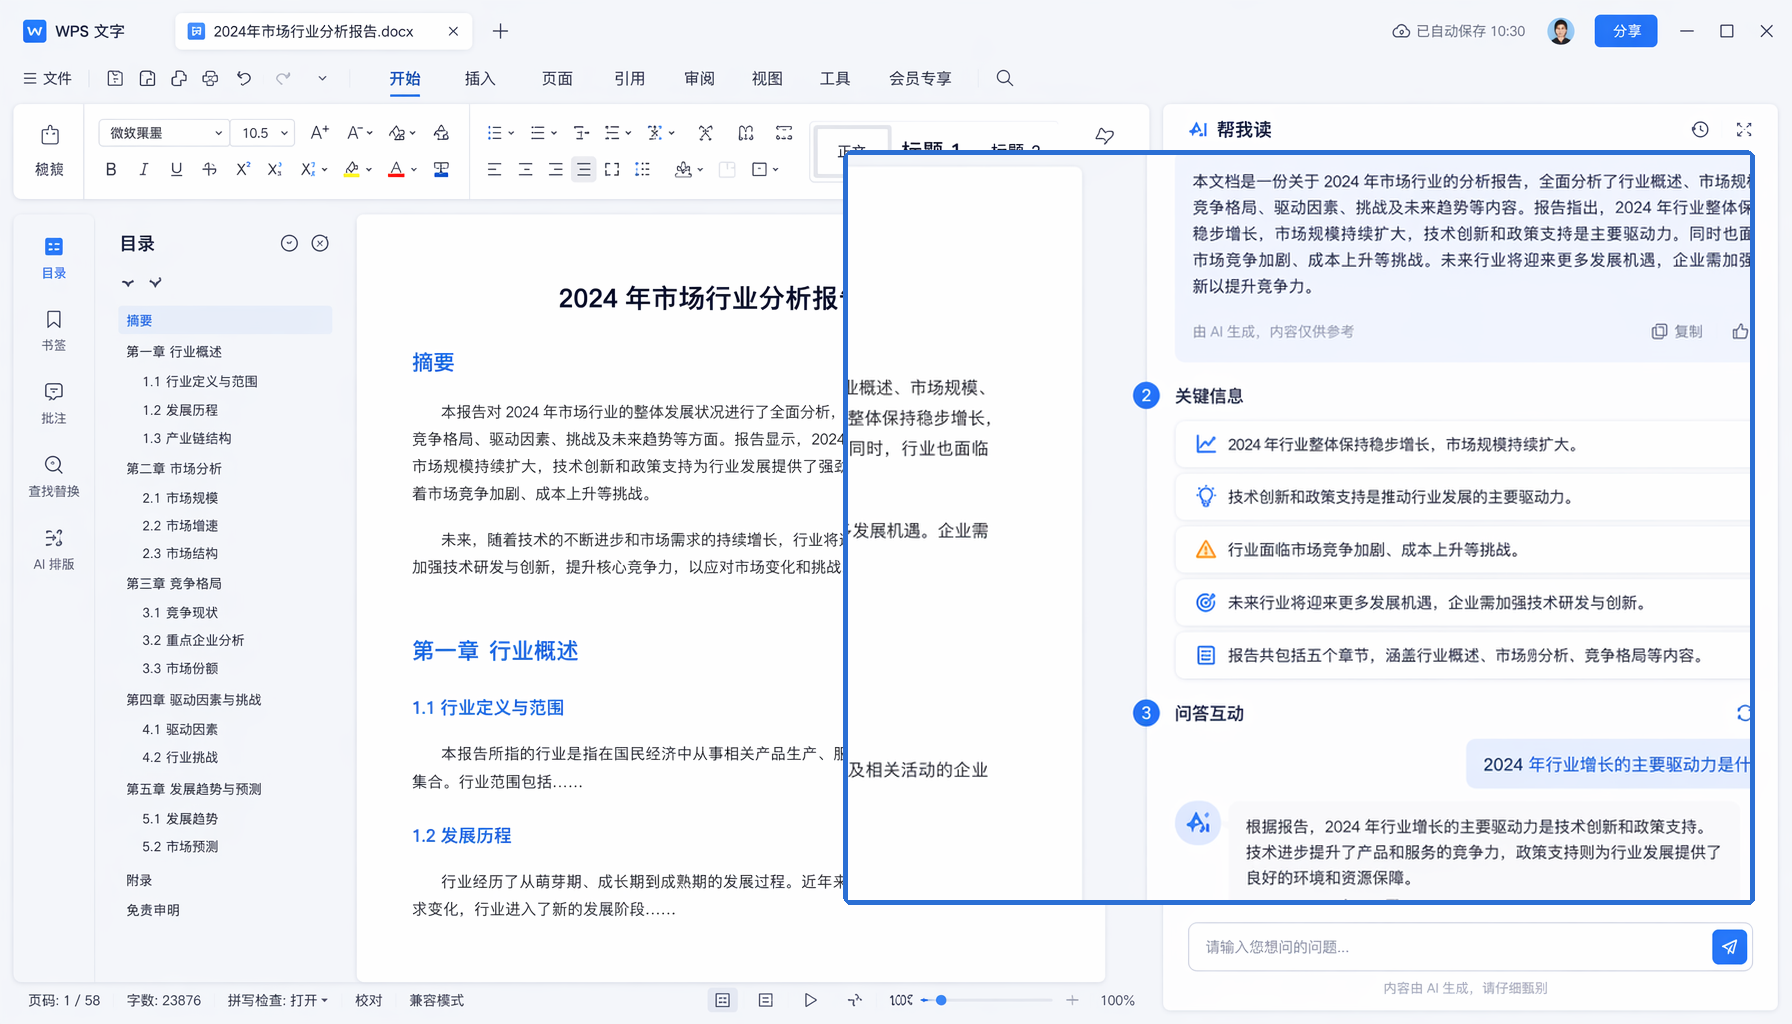Open the 批注 comments sidebar icon
Image resolution: width=1792 pixels, height=1024 pixels.
pyautogui.click(x=54, y=403)
